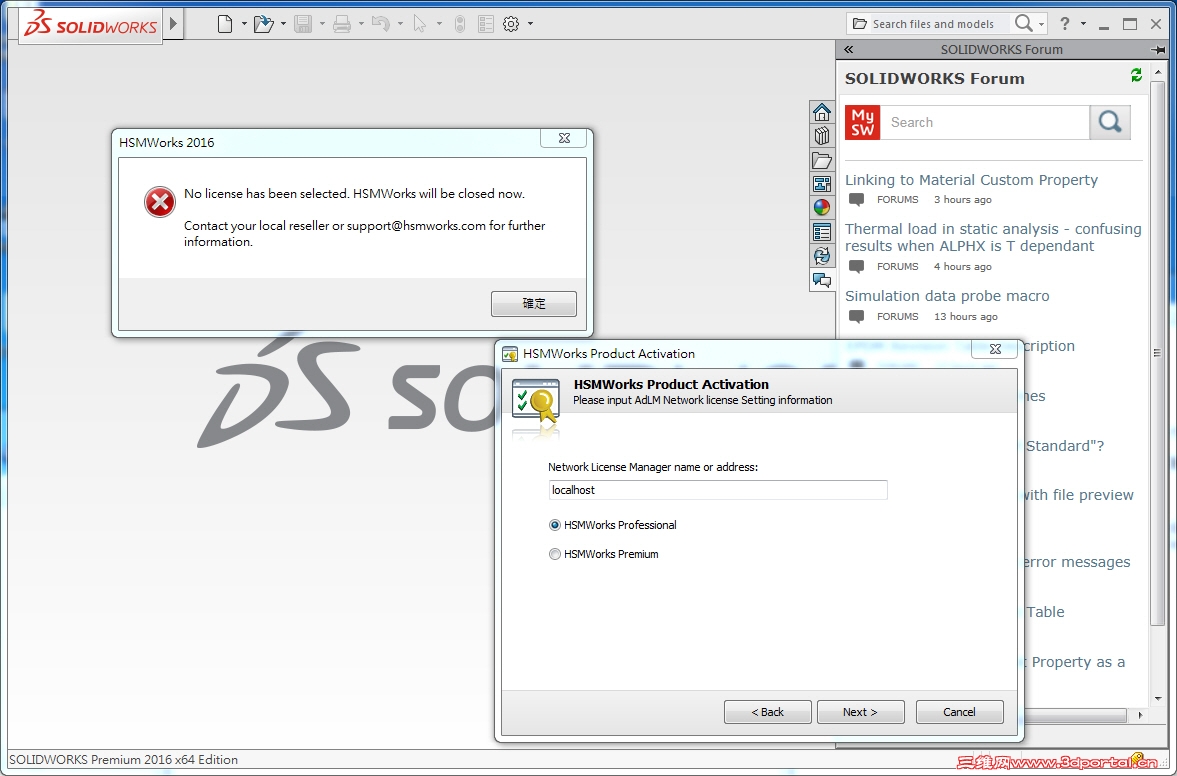Click Cancel in Product Activation dialog
The height and width of the screenshot is (776, 1177).
[959, 712]
